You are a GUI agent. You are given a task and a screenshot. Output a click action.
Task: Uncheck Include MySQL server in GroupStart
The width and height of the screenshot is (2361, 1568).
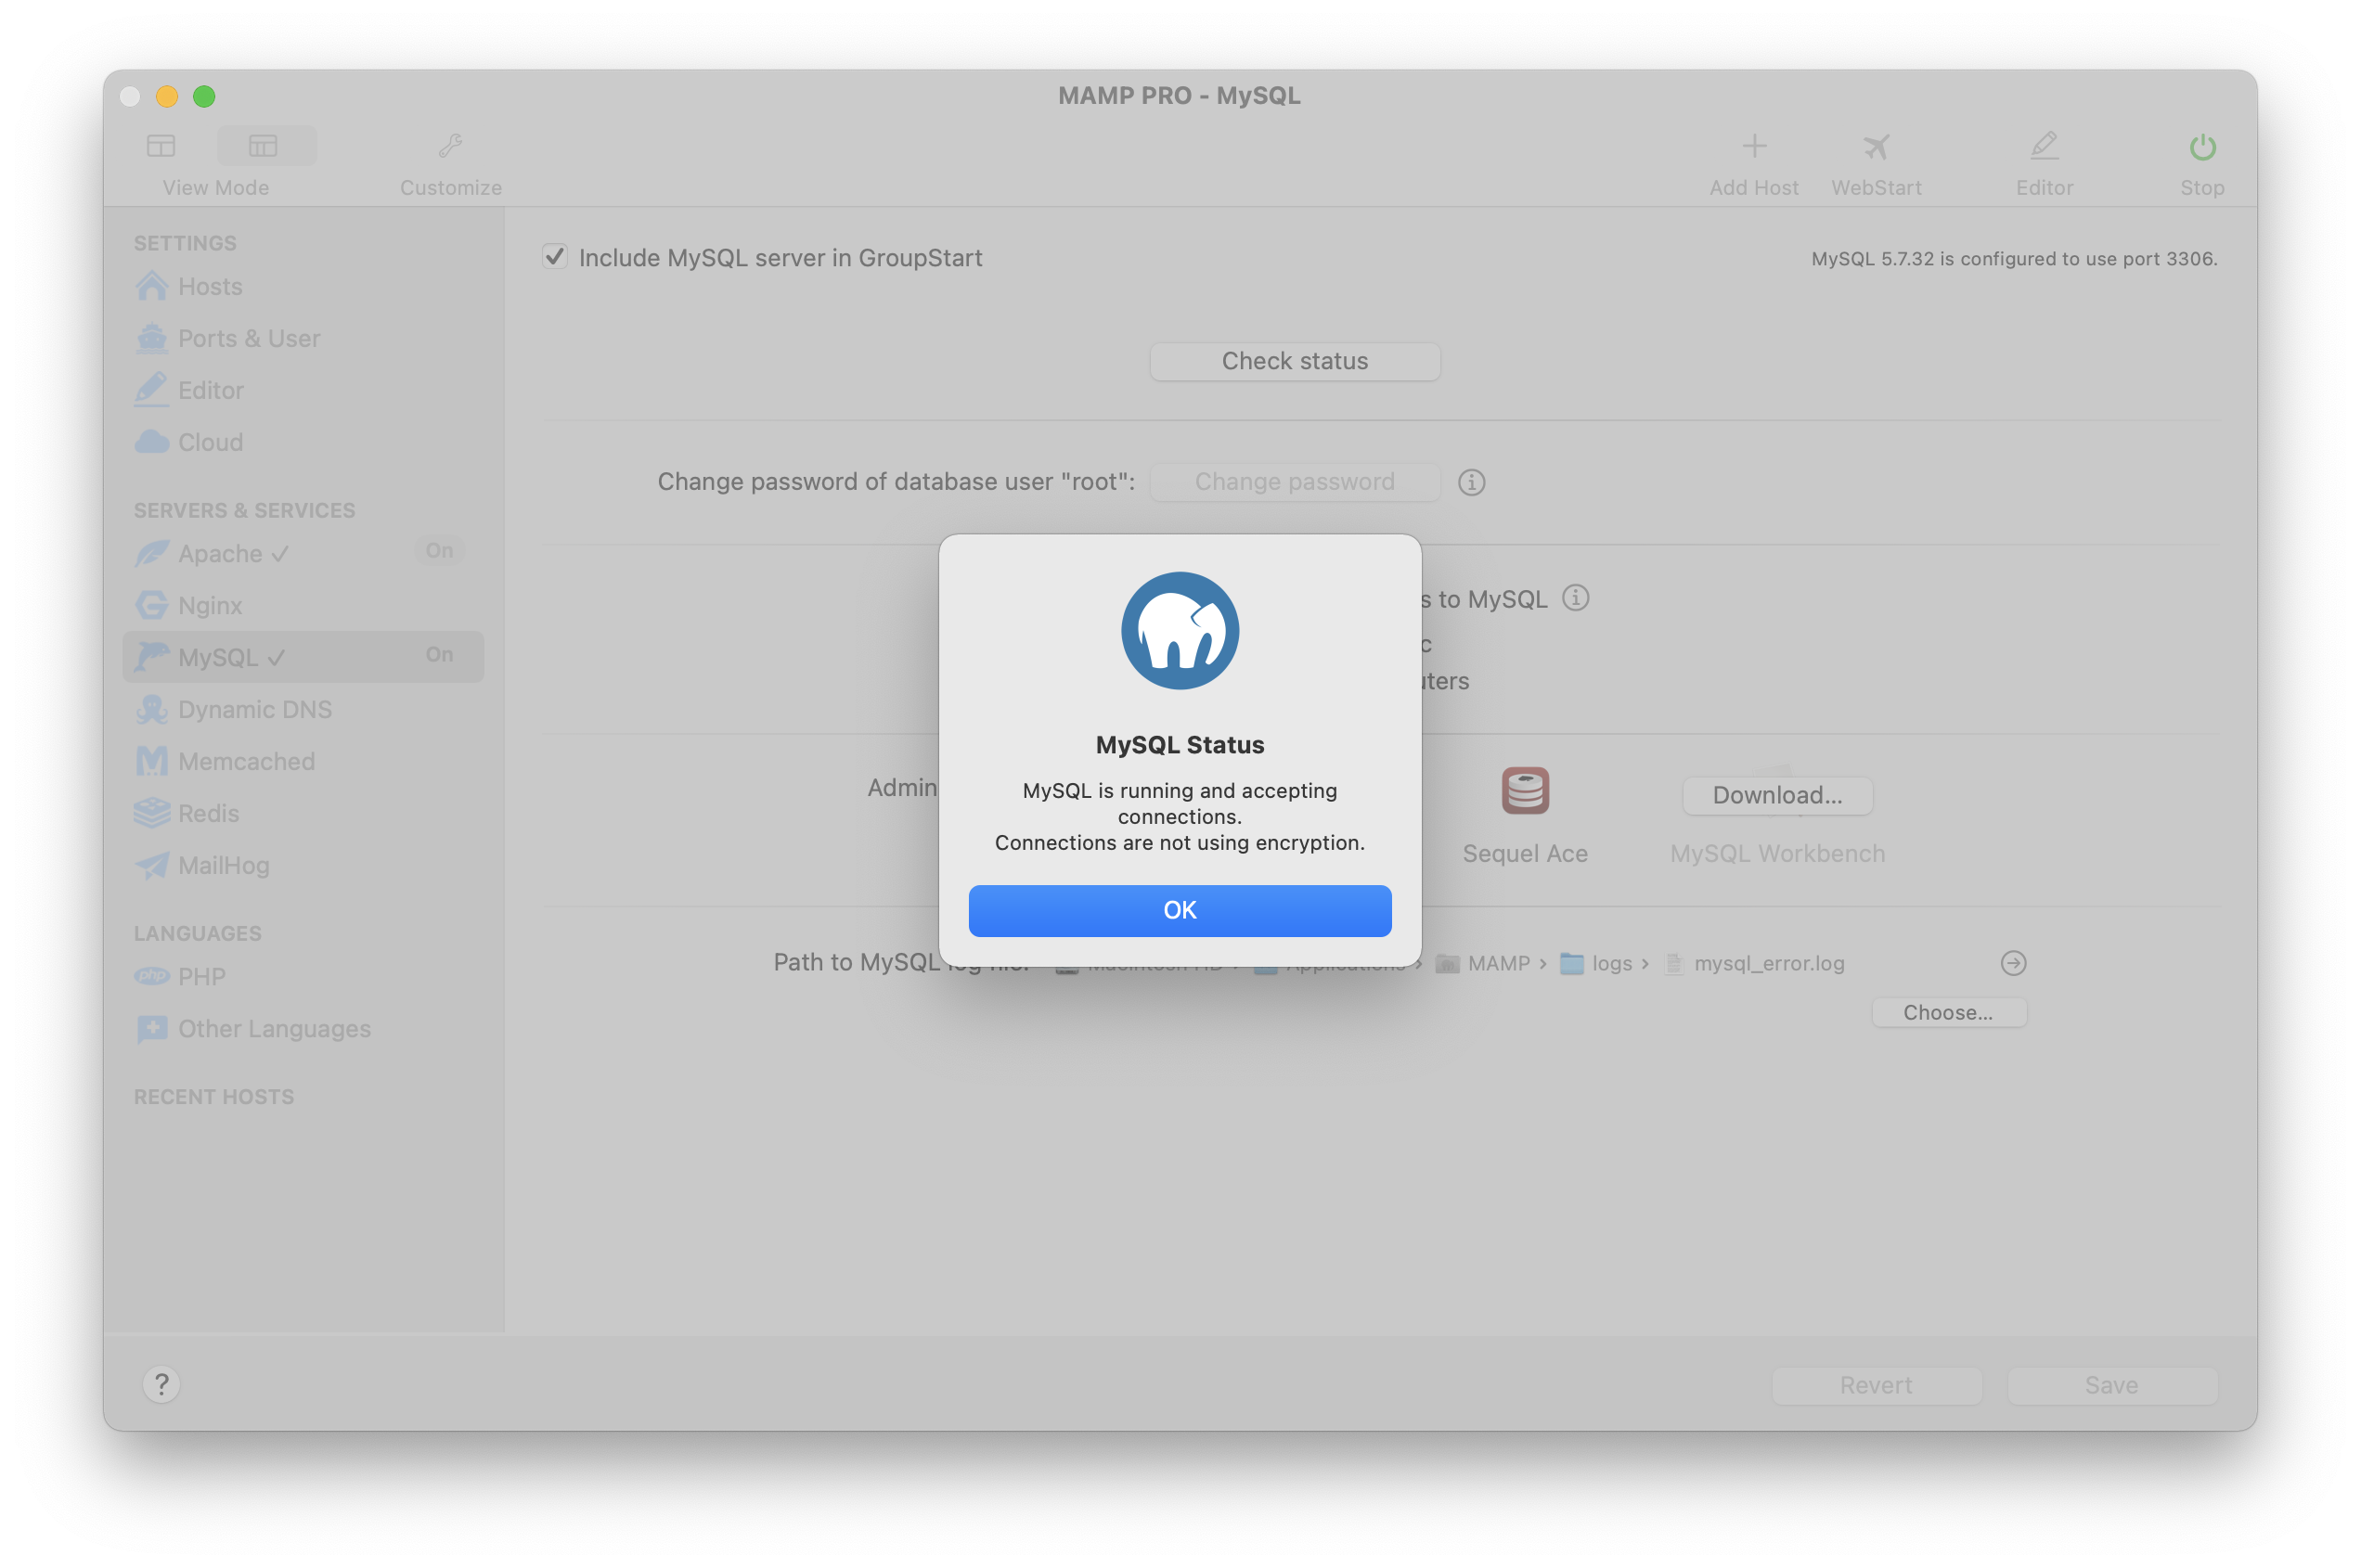click(555, 256)
